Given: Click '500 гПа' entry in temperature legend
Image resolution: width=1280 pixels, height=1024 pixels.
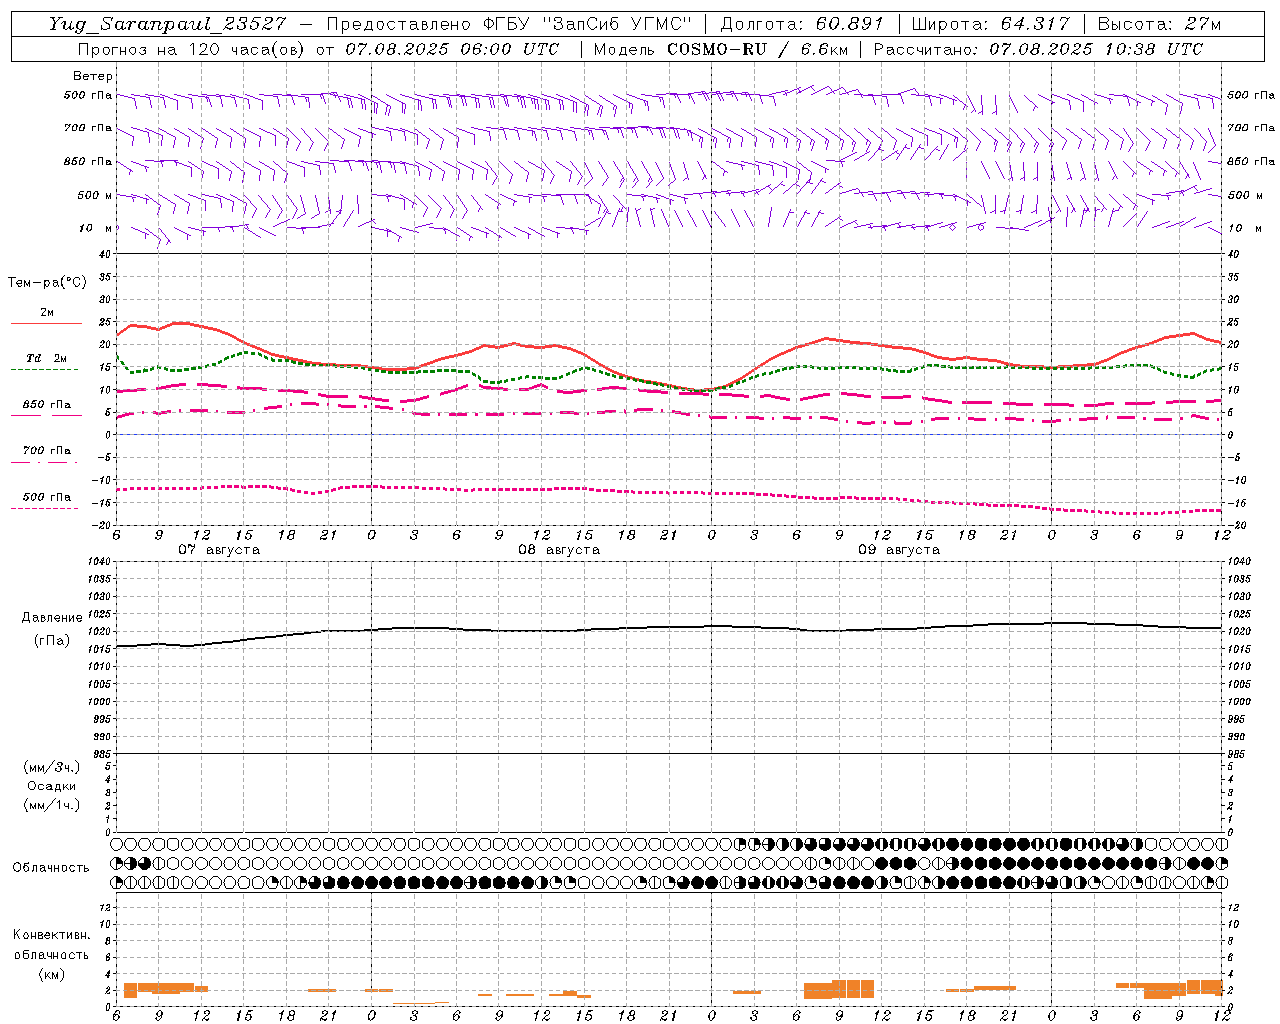Looking at the screenshot, I should tap(46, 497).
